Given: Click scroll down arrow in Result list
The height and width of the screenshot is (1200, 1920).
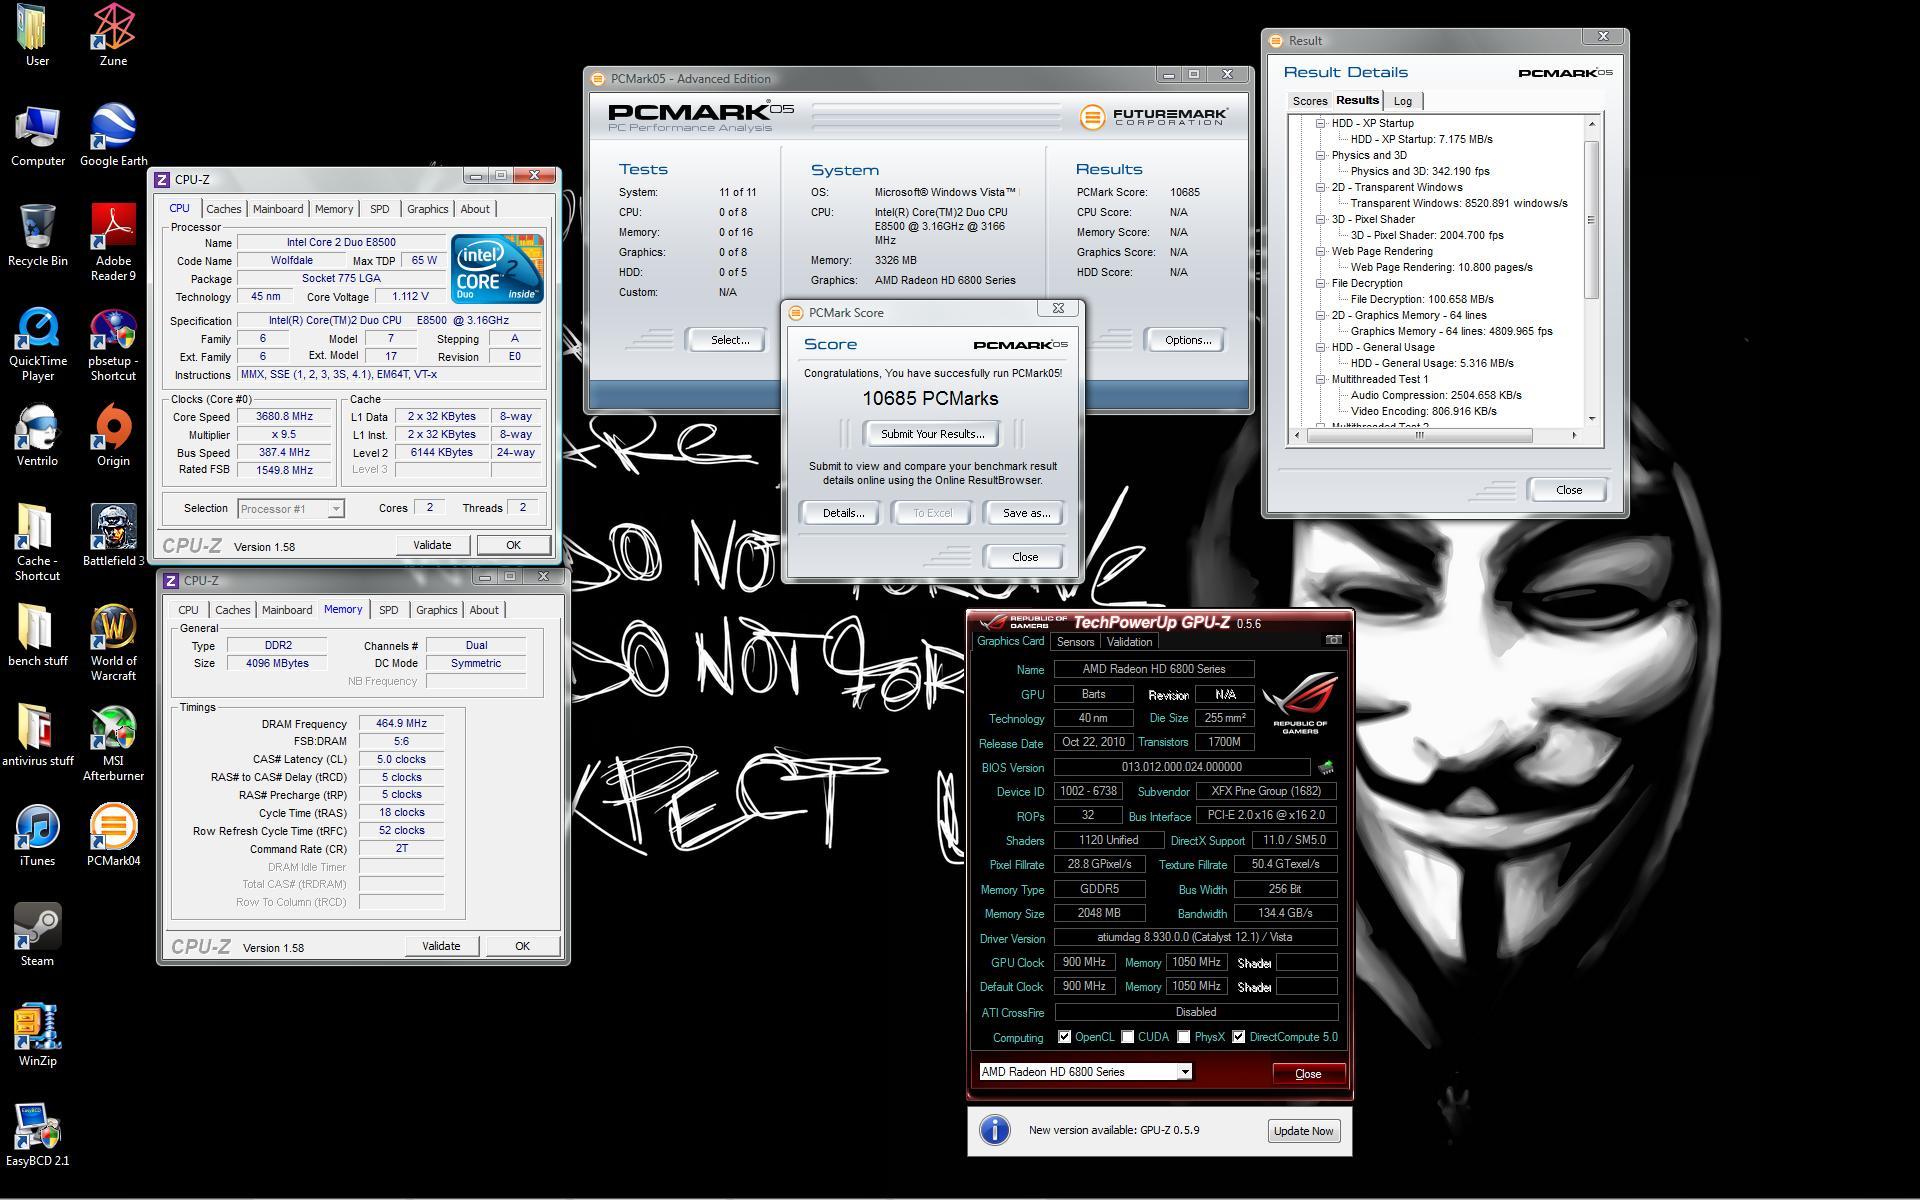Looking at the screenshot, I should click(1591, 418).
